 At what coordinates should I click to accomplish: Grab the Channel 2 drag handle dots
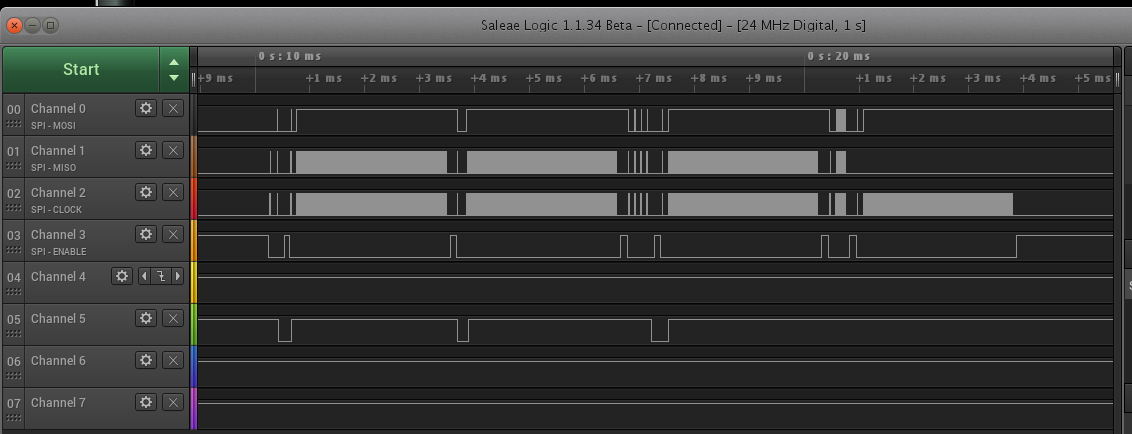(14, 208)
